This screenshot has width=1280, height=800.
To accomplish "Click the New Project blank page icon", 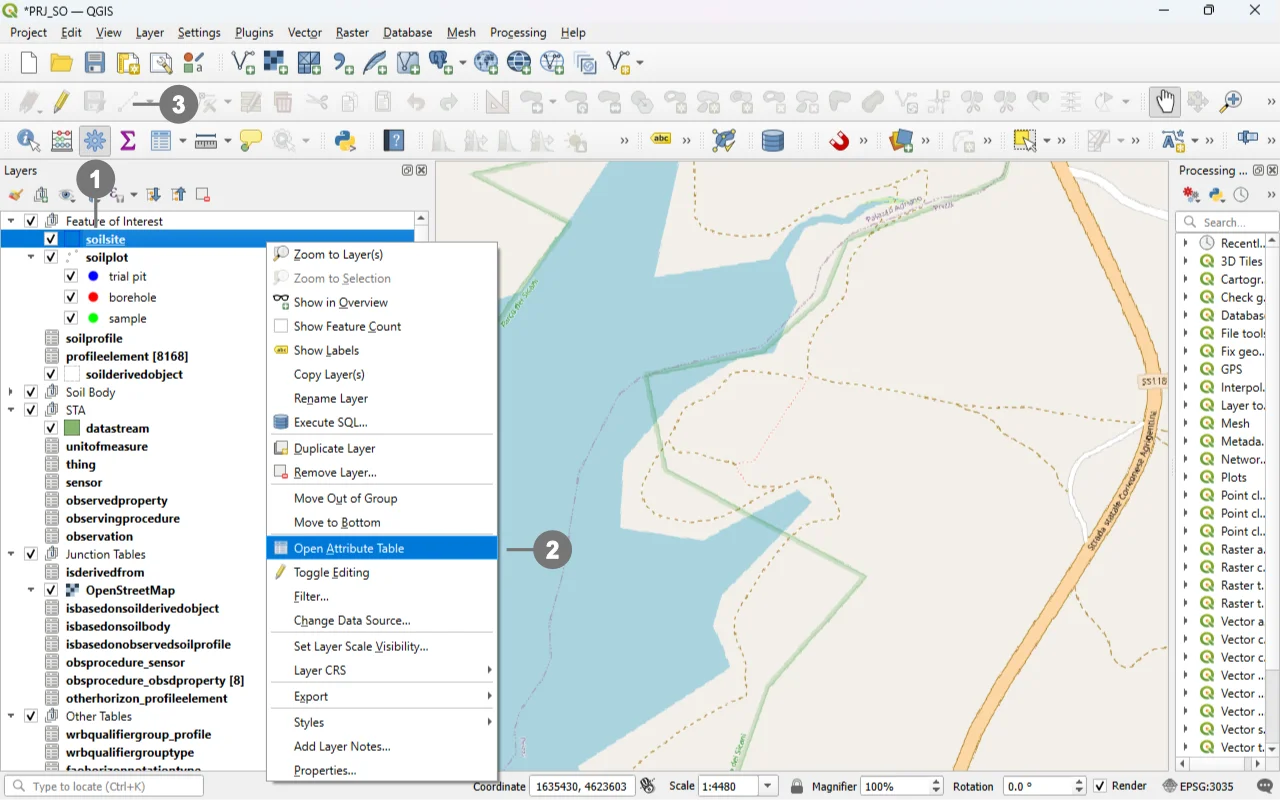I will click(x=29, y=63).
